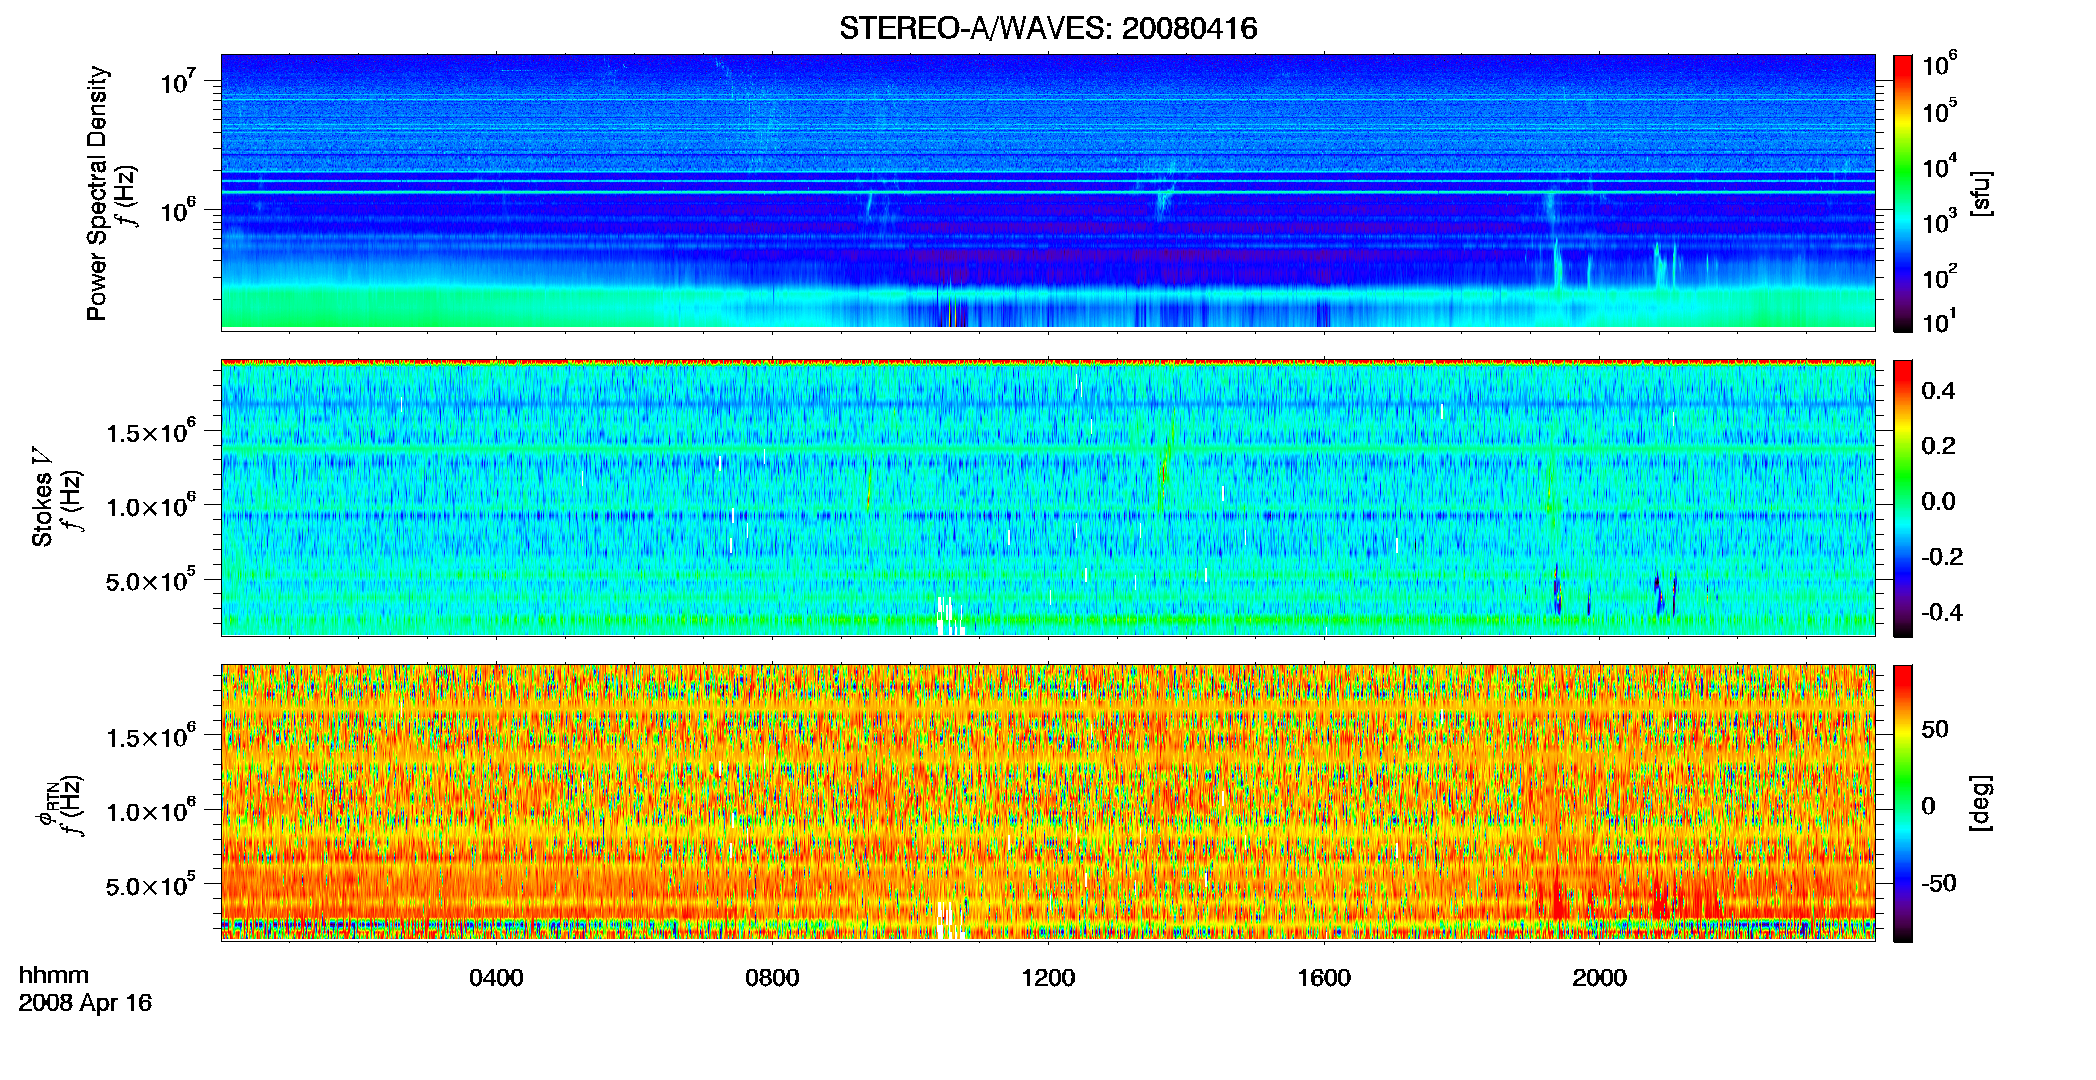Click the 10^5 colorbar label
The height and width of the screenshot is (1080, 2096).
(1940, 111)
